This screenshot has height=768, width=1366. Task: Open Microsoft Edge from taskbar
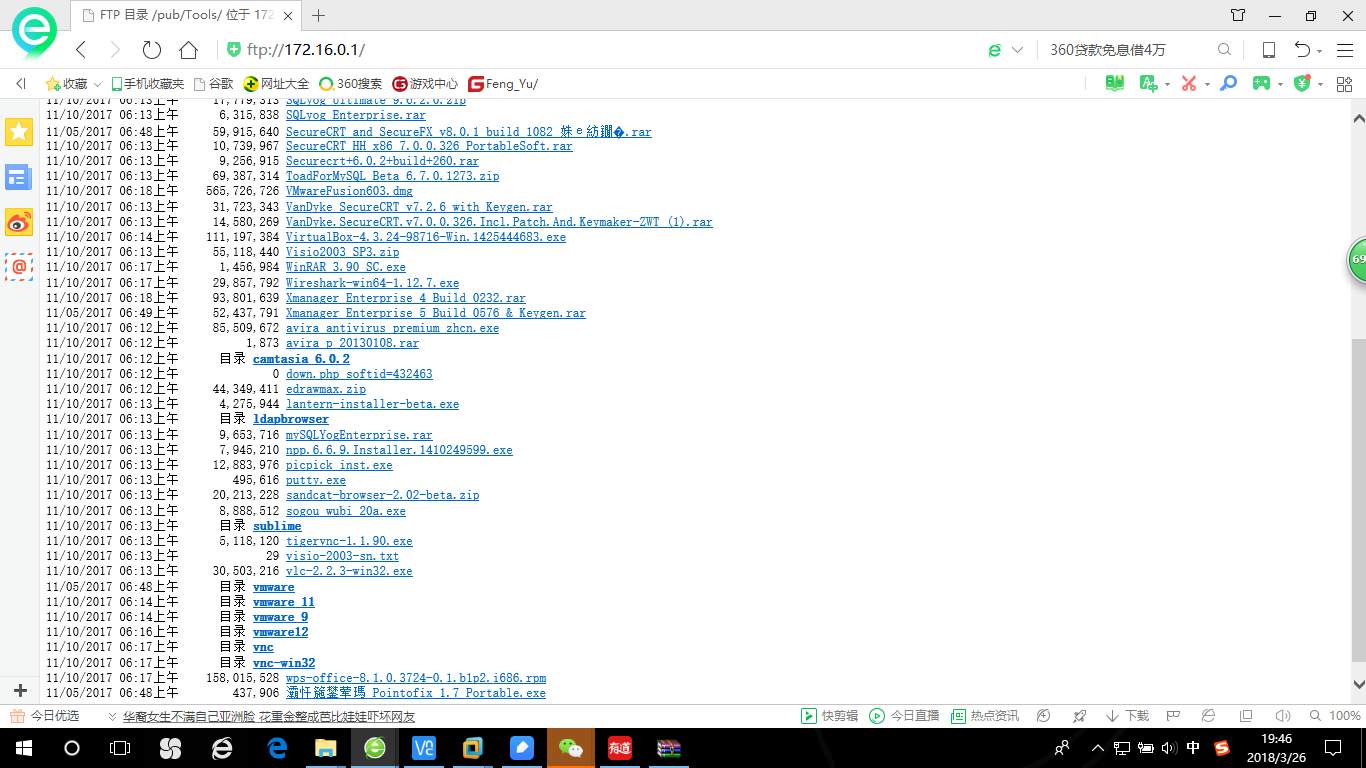(277, 748)
